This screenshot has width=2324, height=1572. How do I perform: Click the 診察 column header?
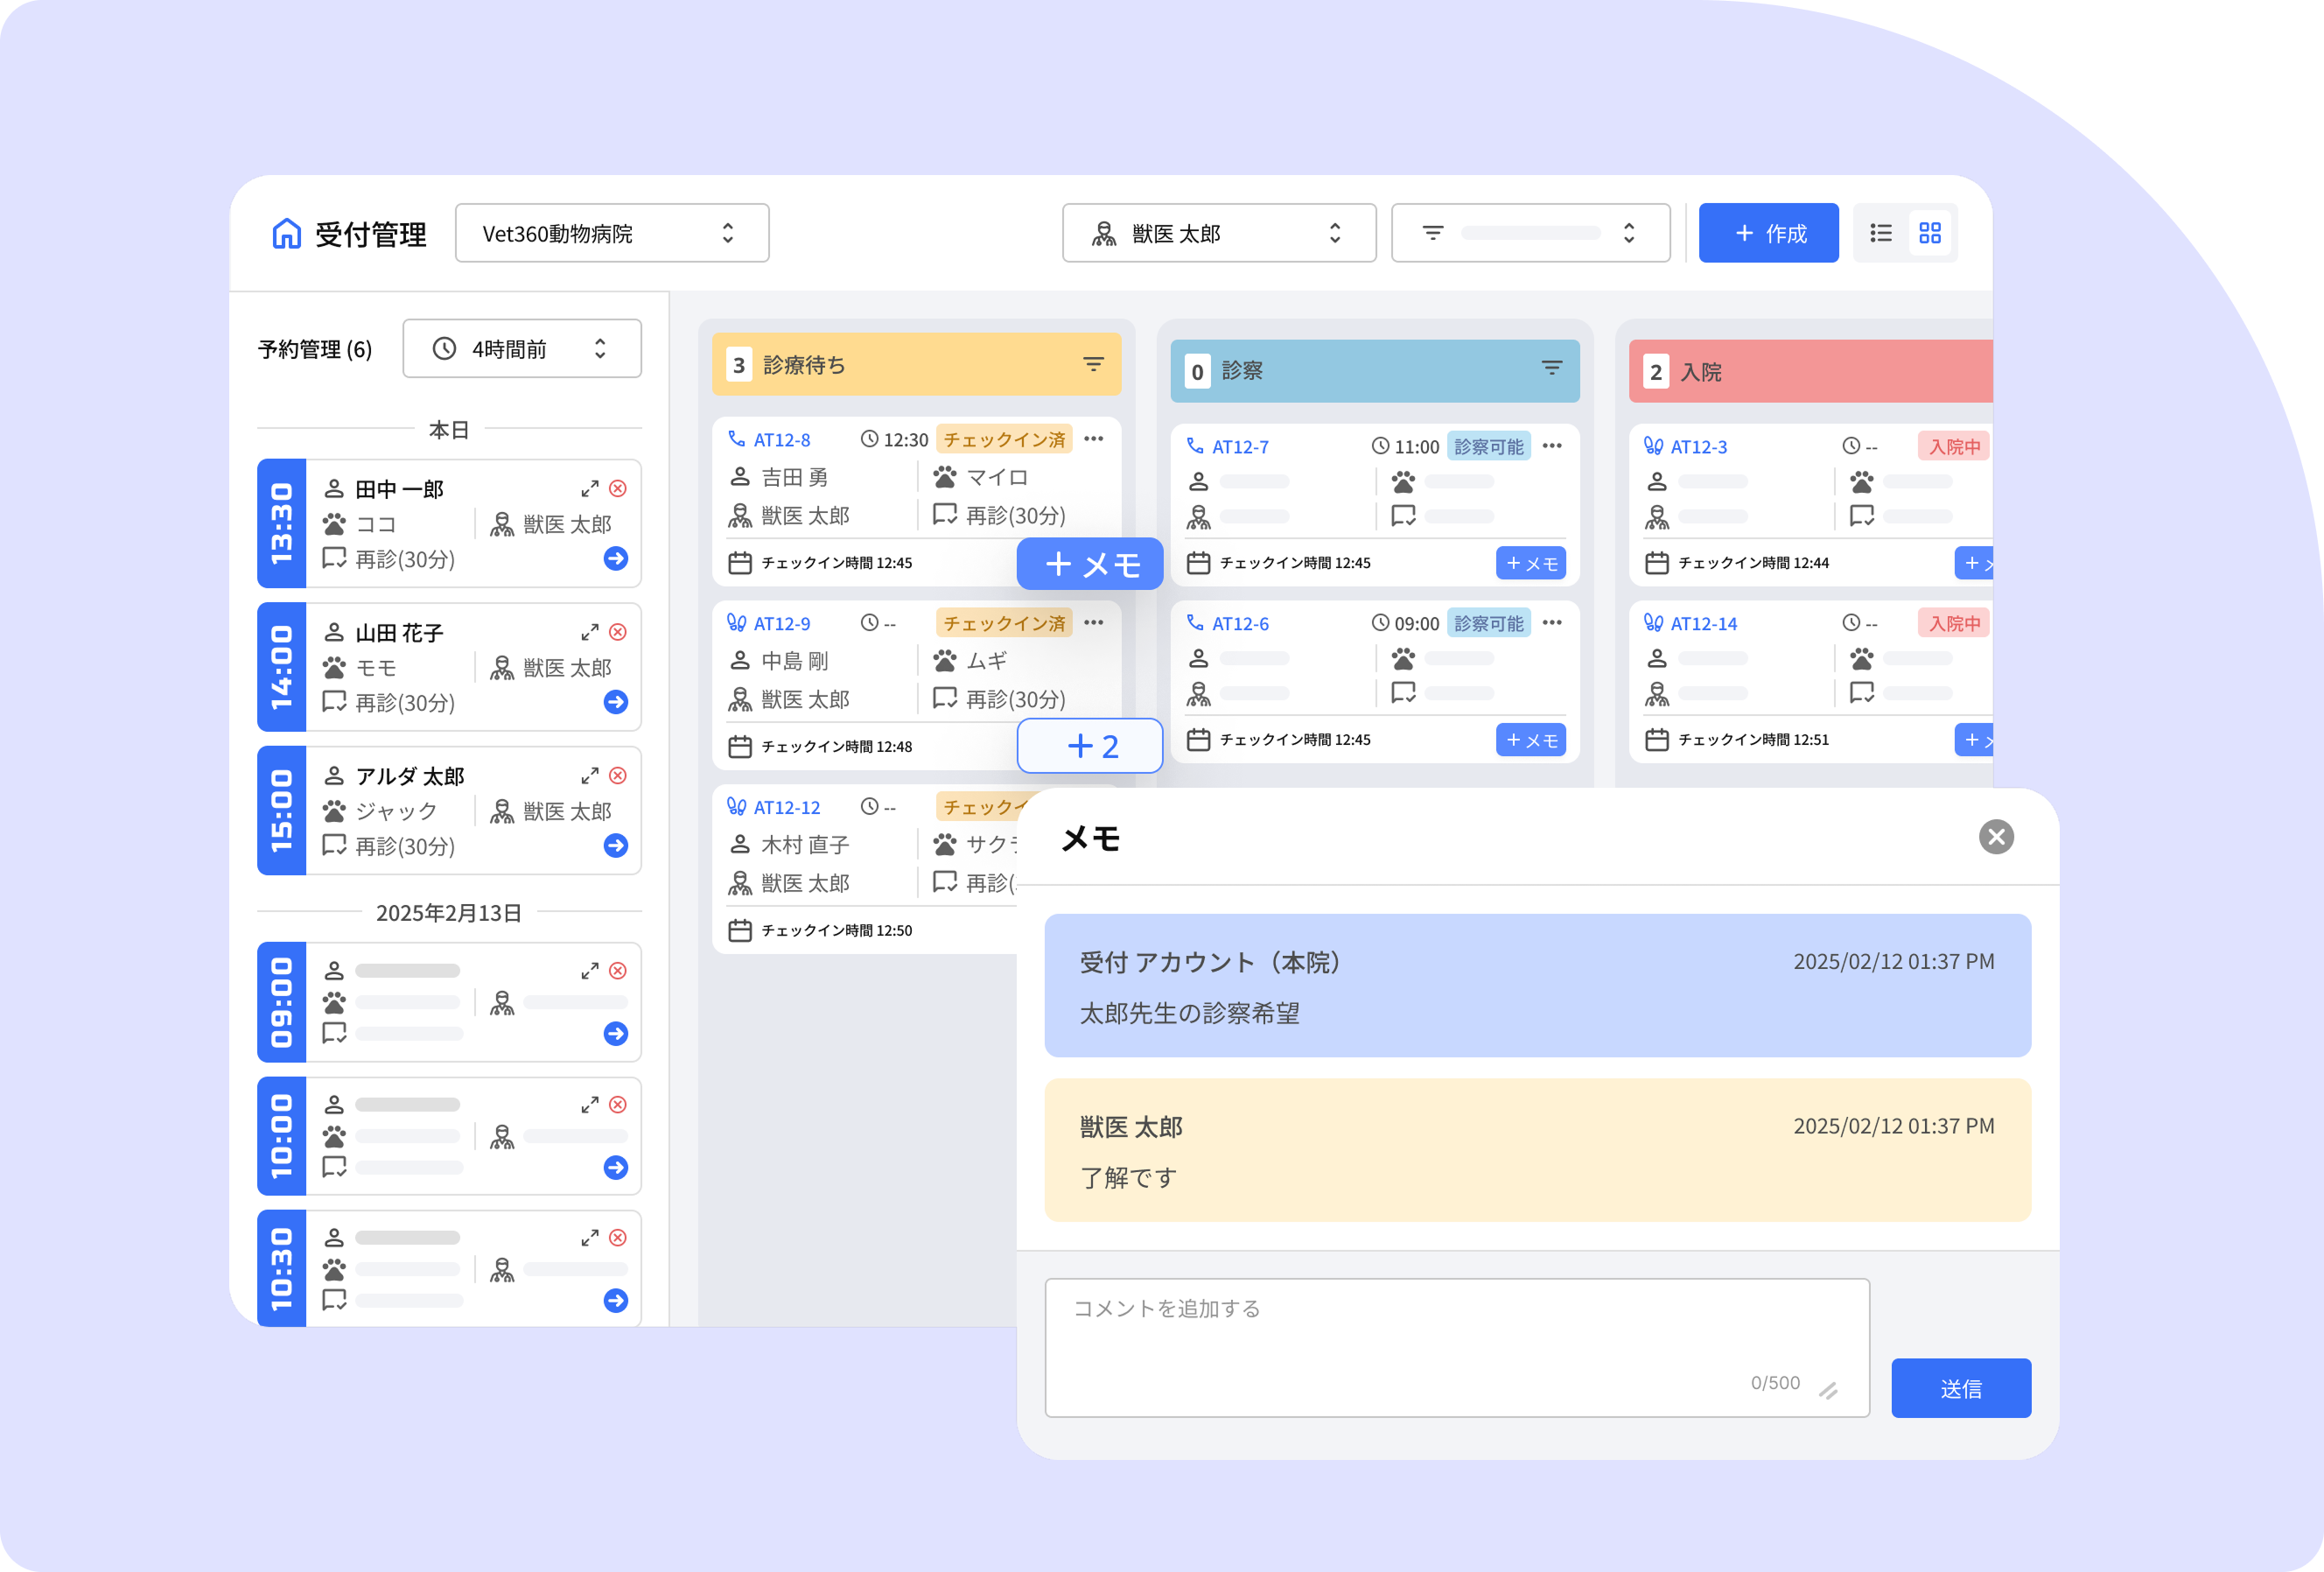pos(1374,371)
